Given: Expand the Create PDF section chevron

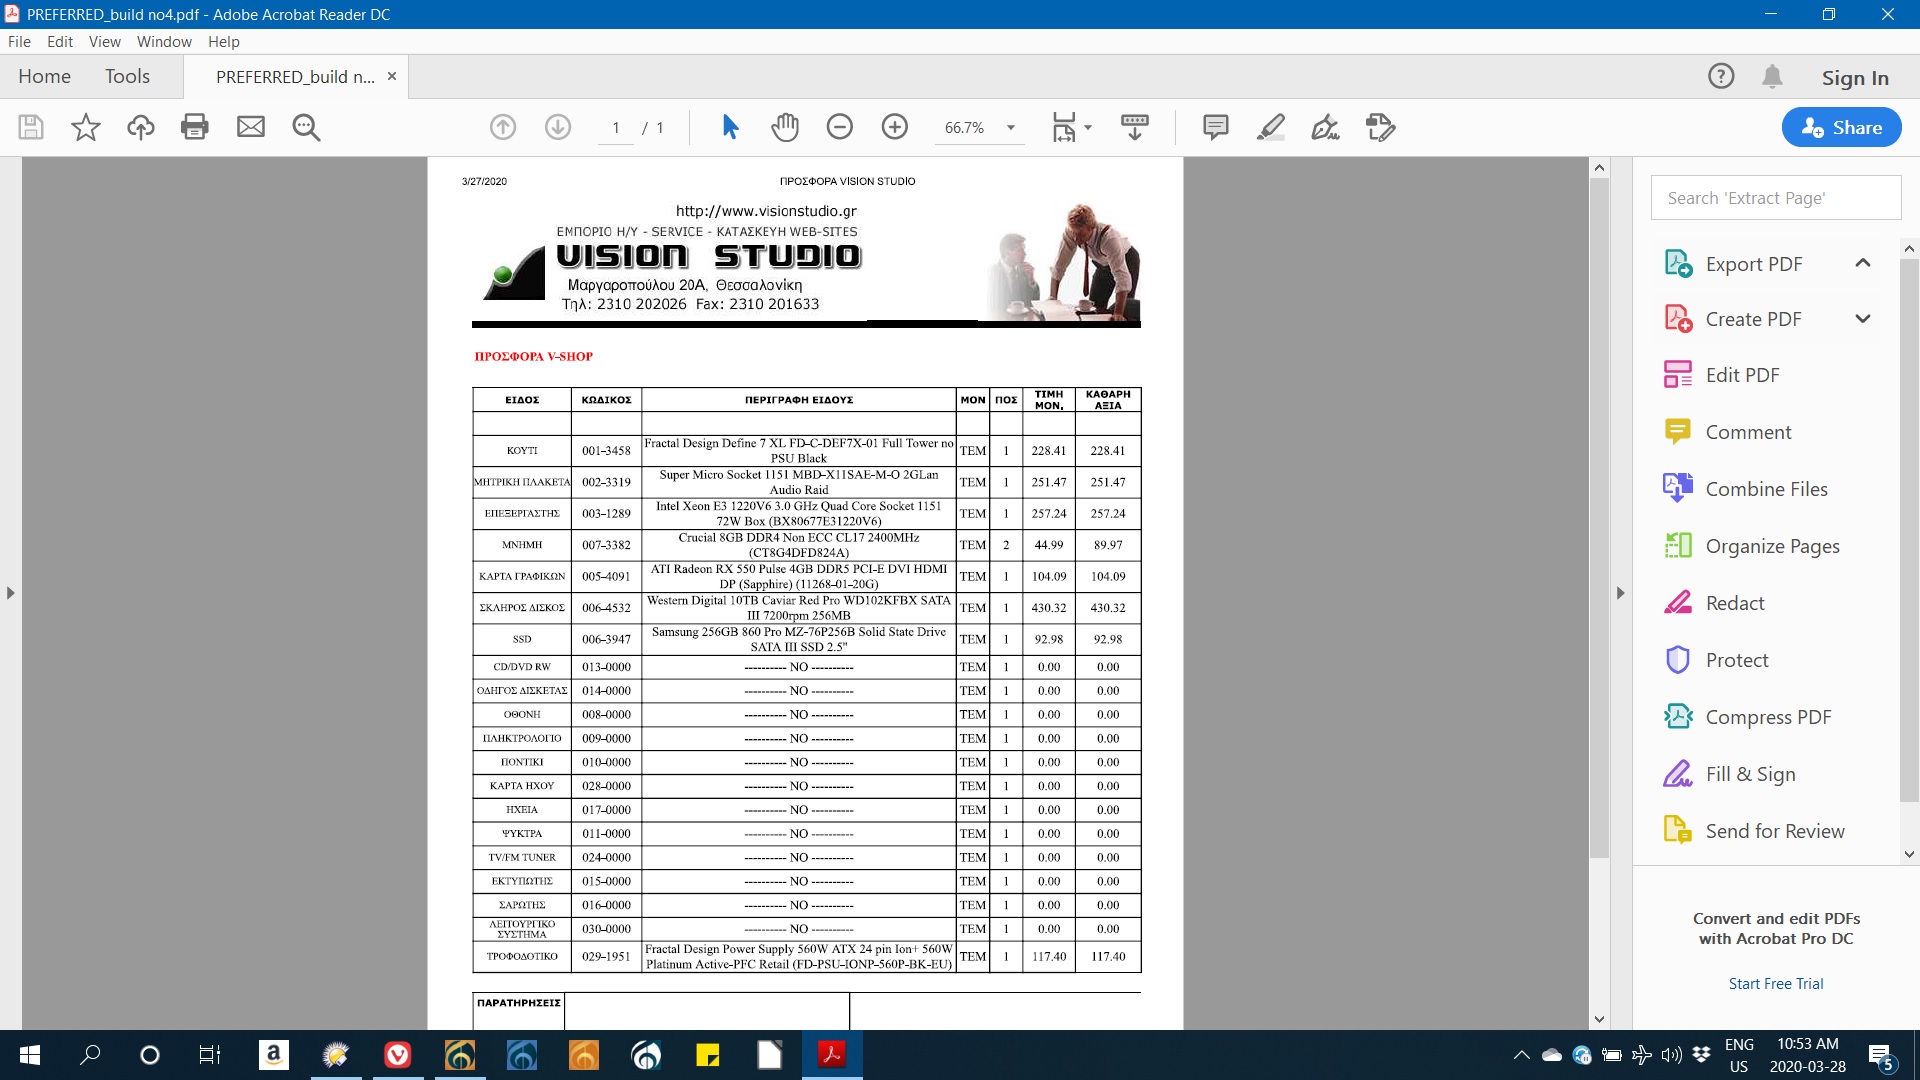Looking at the screenshot, I should point(1863,319).
